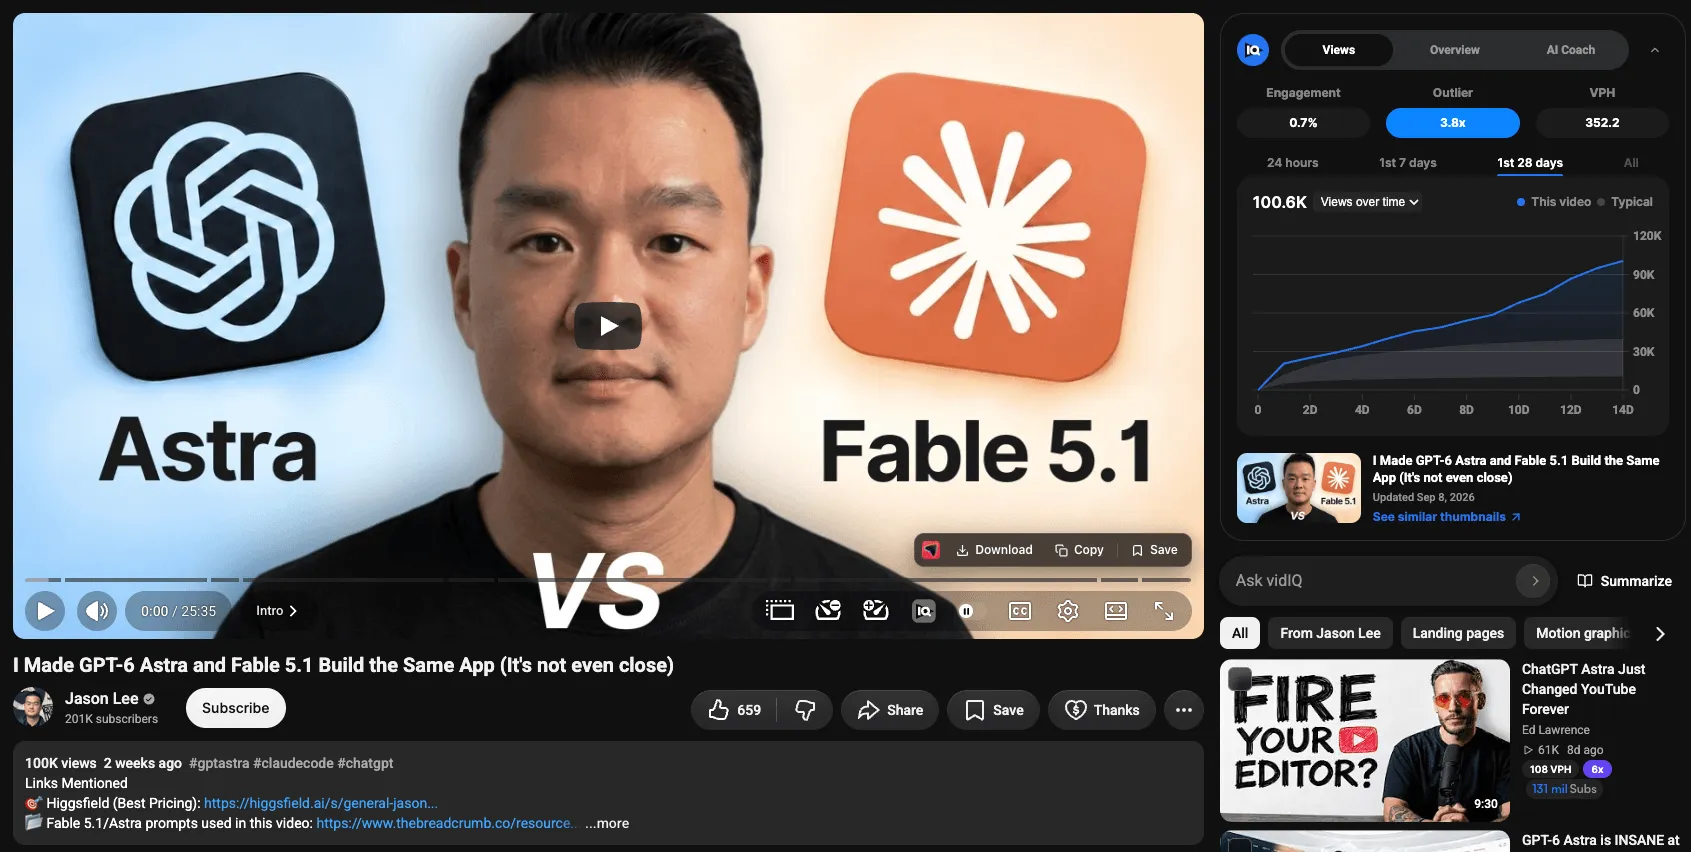Image resolution: width=1691 pixels, height=852 pixels.
Task: Focus the Ask vidIQ input field
Action: [1370, 581]
